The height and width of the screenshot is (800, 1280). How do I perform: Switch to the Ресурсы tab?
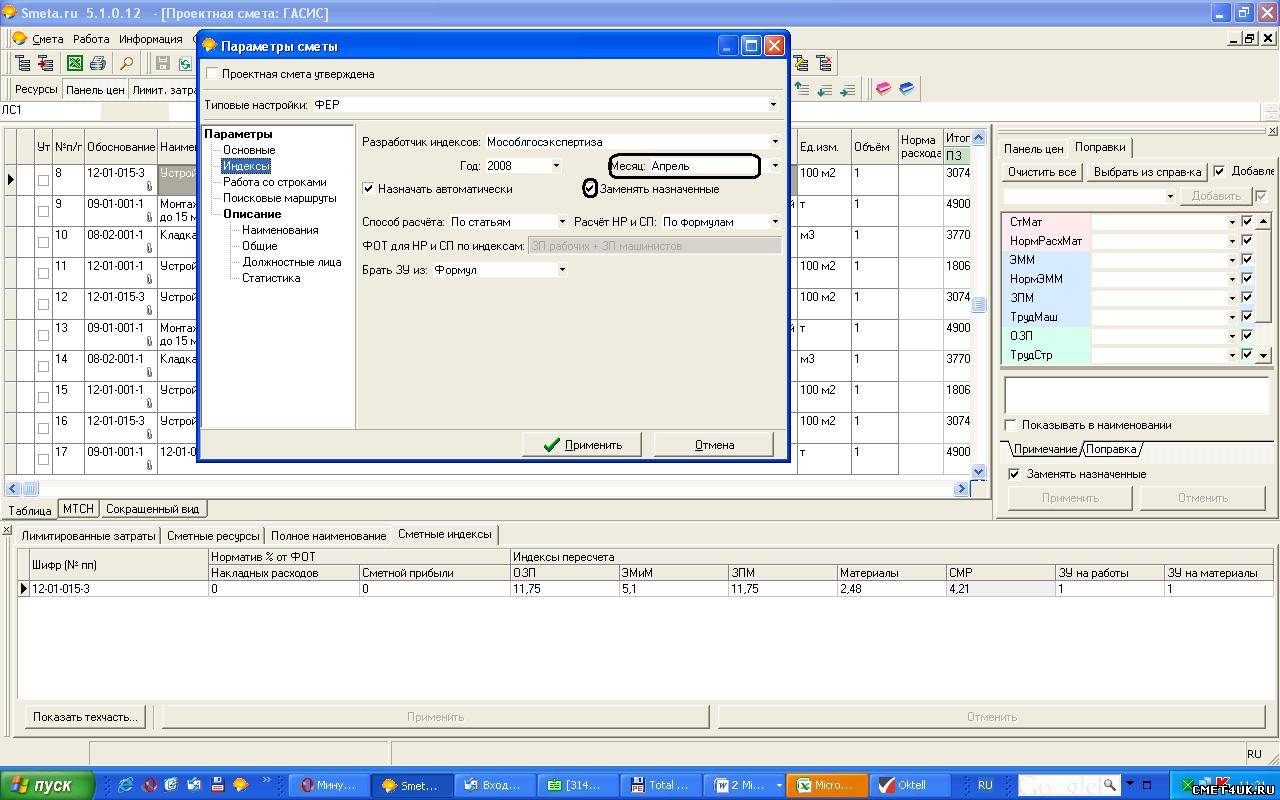(x=36, y=89)
